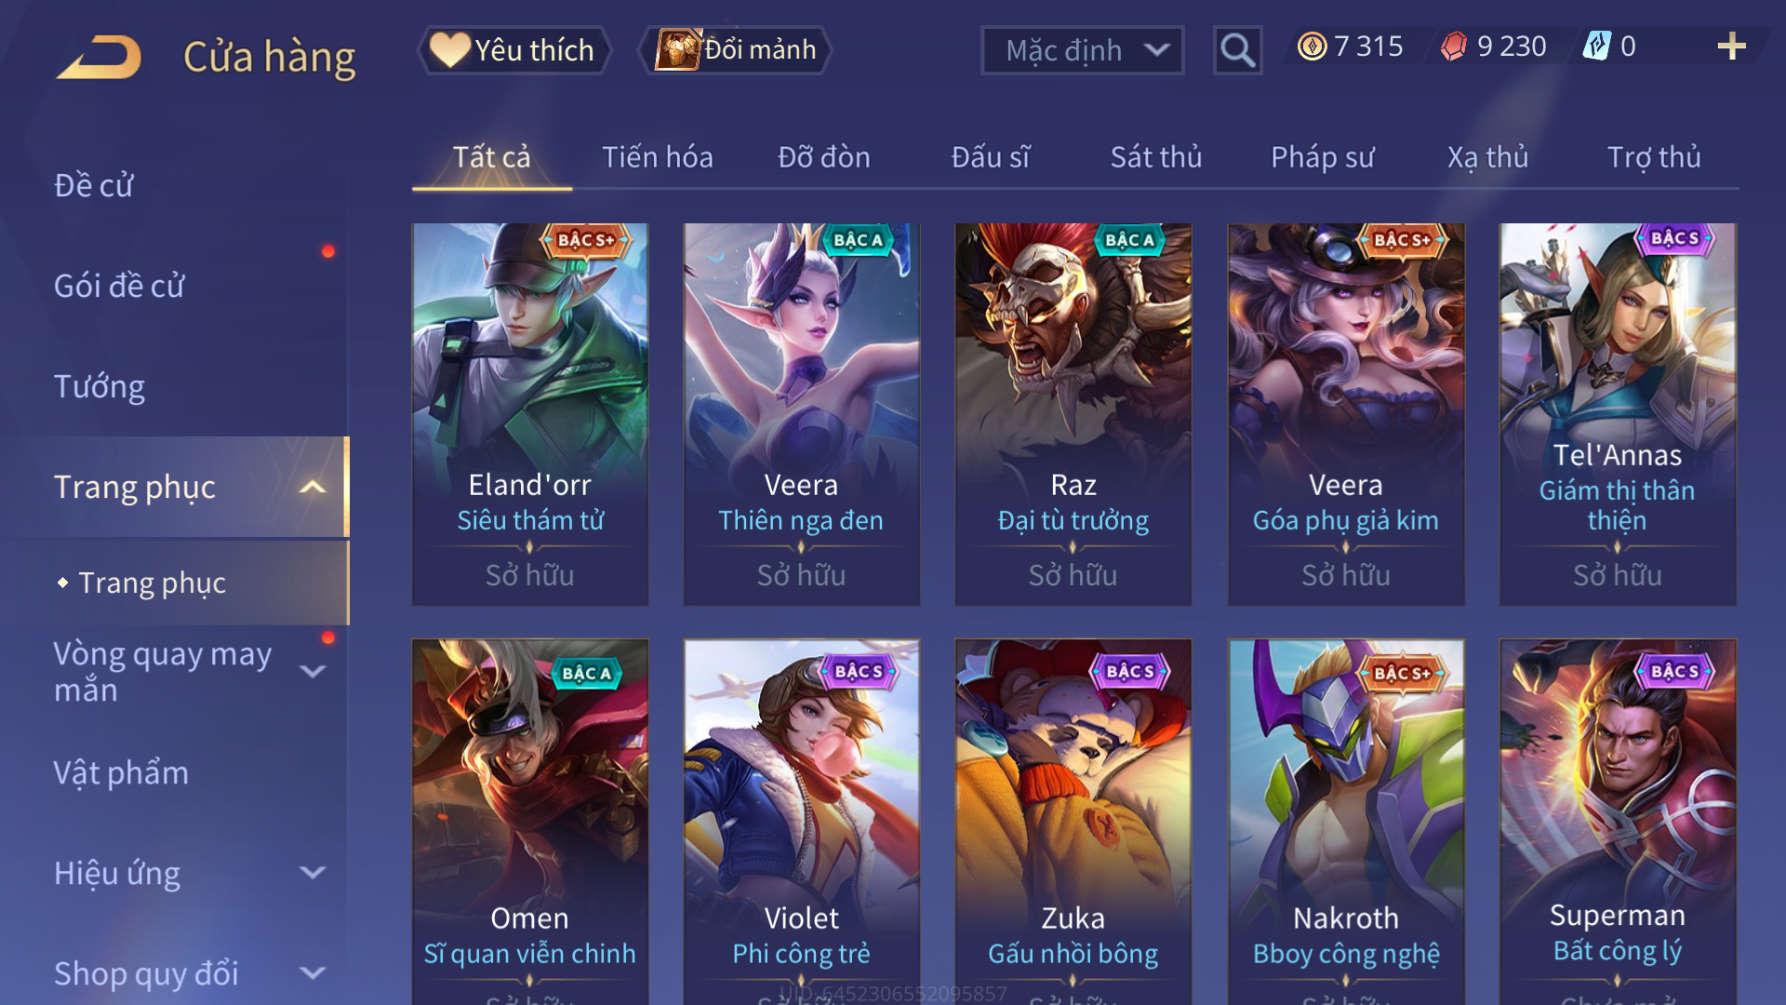
Task: Go to Tướng in sidebar
Action: click(99, 386)
